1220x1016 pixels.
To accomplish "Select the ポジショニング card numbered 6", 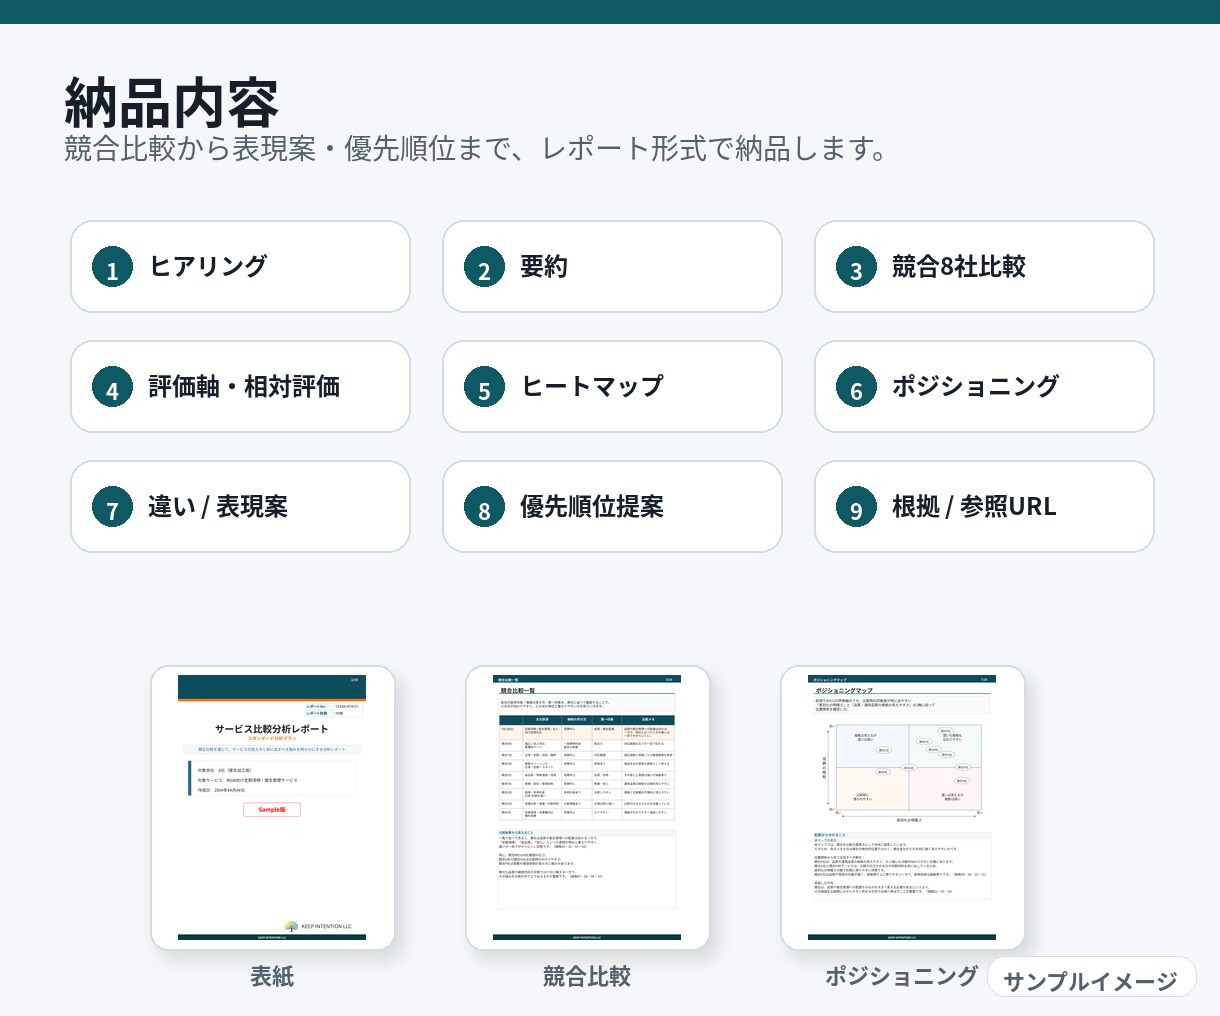I will pos(984,387).
